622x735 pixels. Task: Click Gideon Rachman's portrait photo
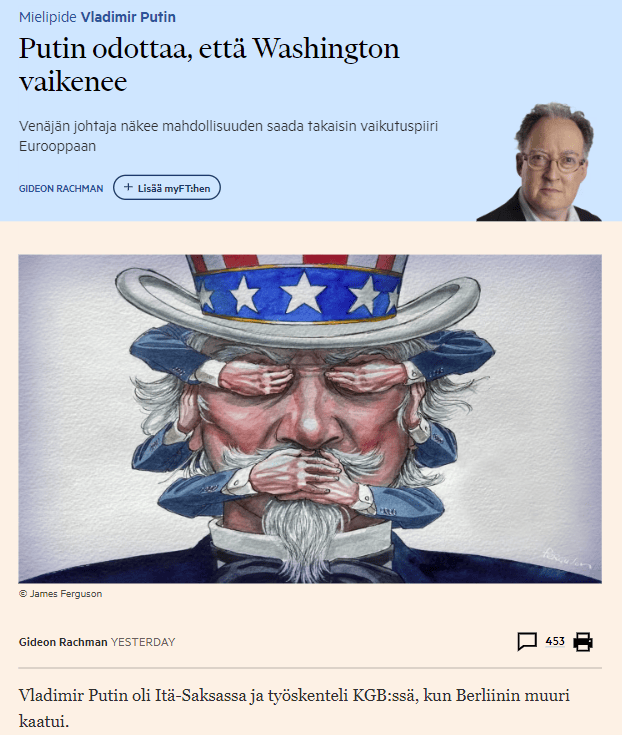539,162
